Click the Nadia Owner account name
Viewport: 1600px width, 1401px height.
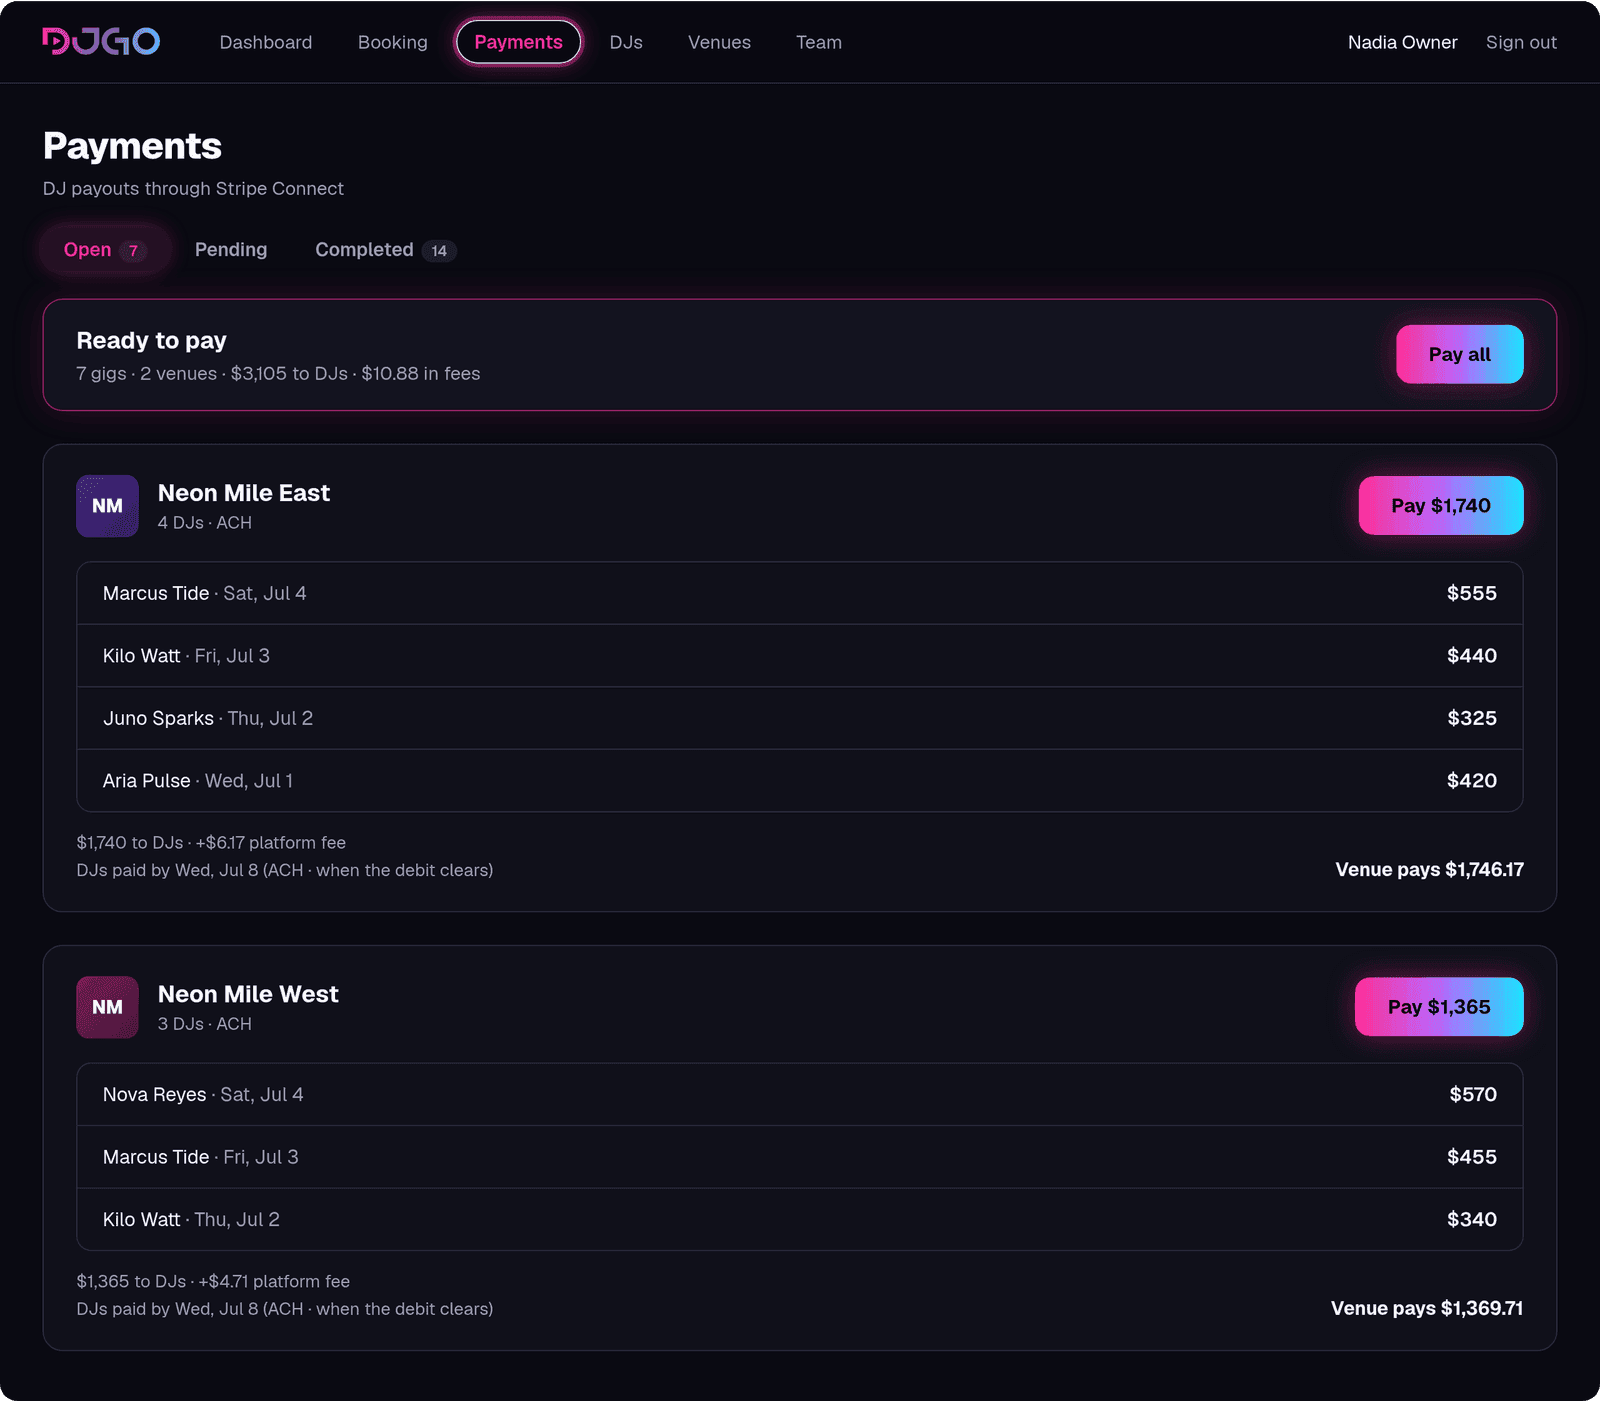tap(1402, 42)
